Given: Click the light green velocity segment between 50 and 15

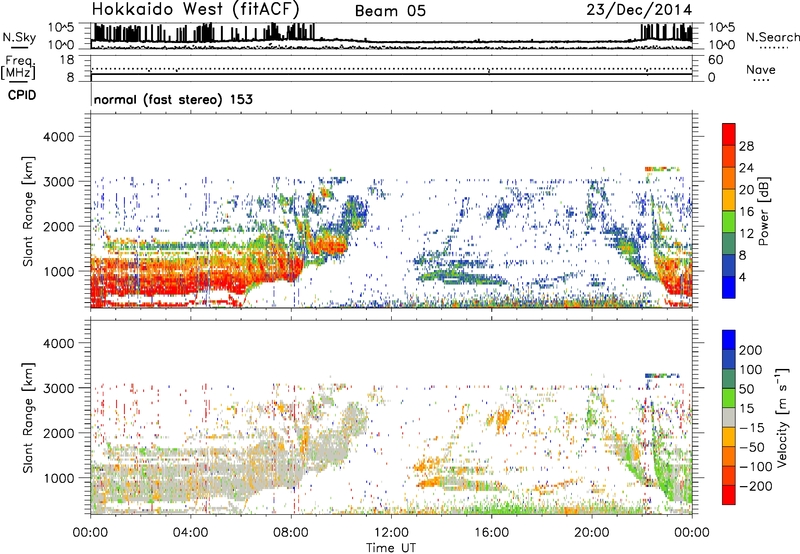Looking at the screenshot, I should 729,398.
